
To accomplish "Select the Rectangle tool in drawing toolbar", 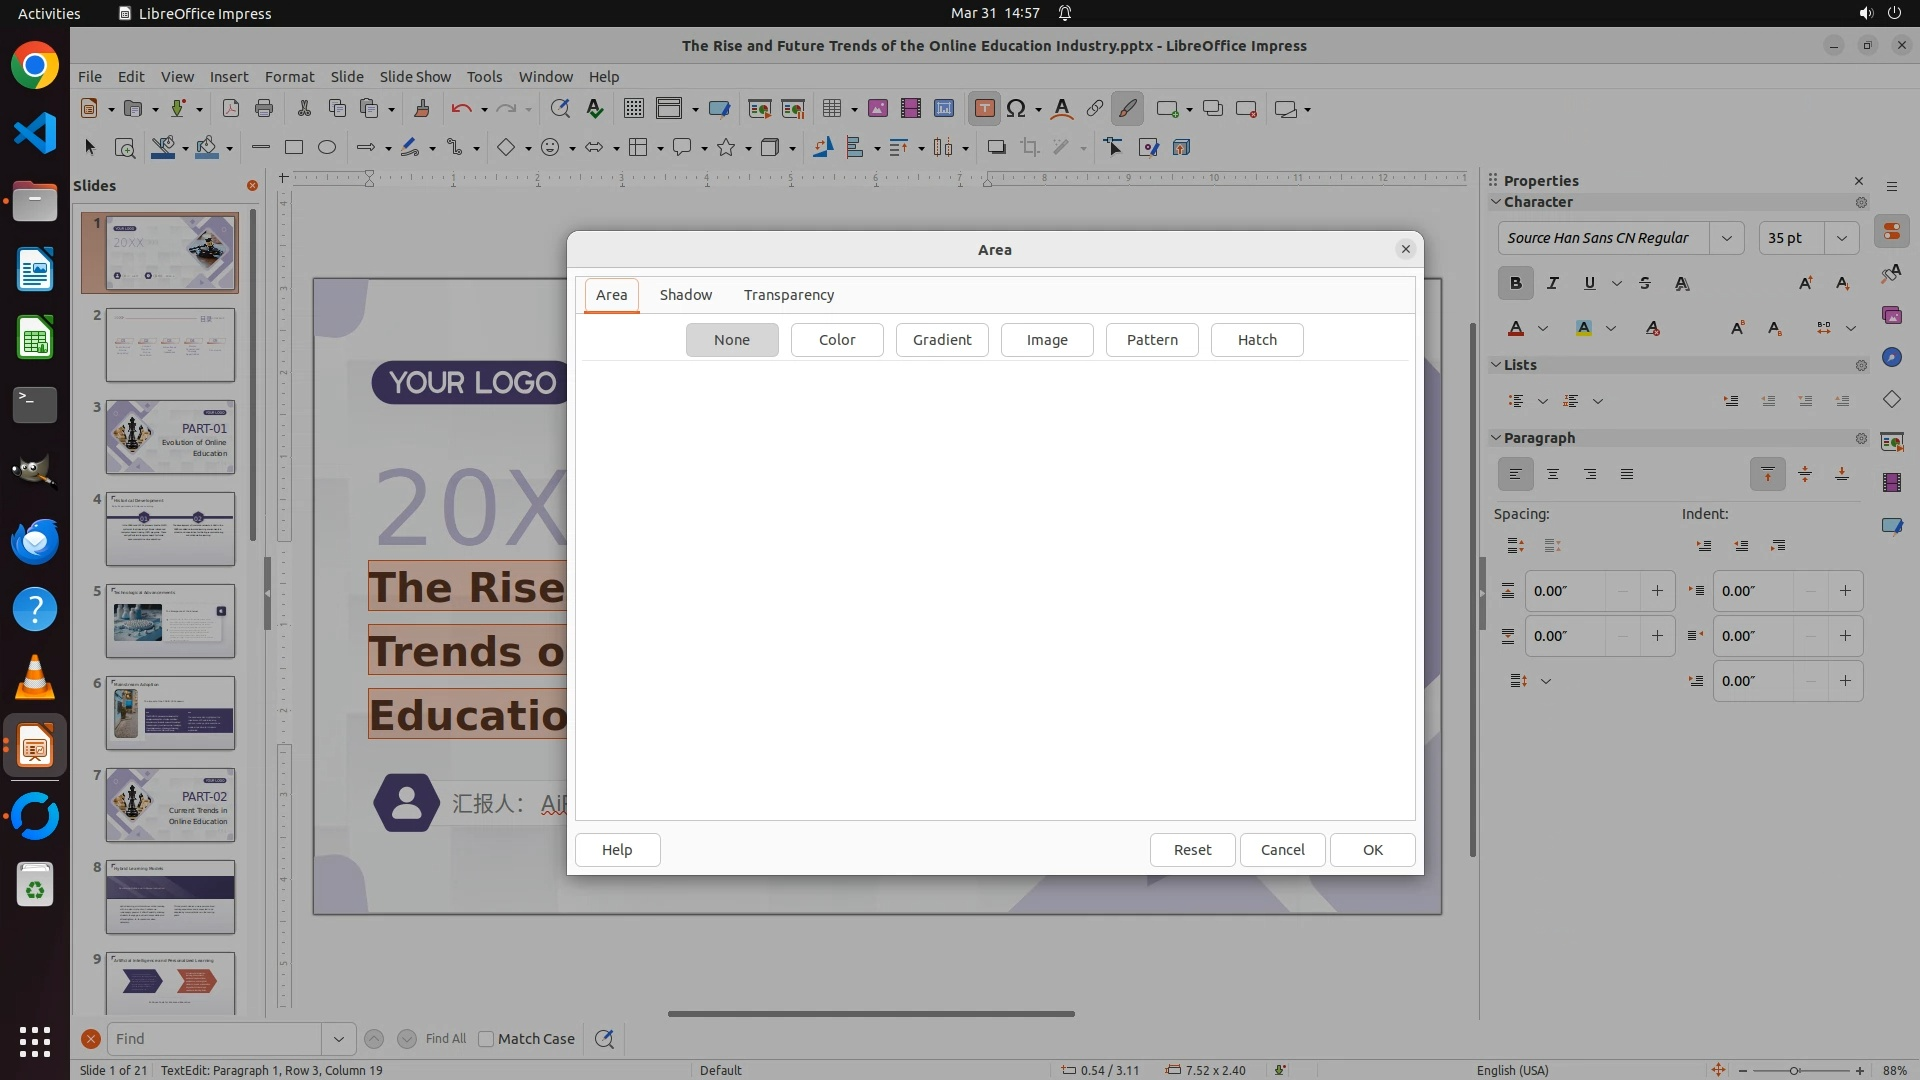I will (293, 147).
